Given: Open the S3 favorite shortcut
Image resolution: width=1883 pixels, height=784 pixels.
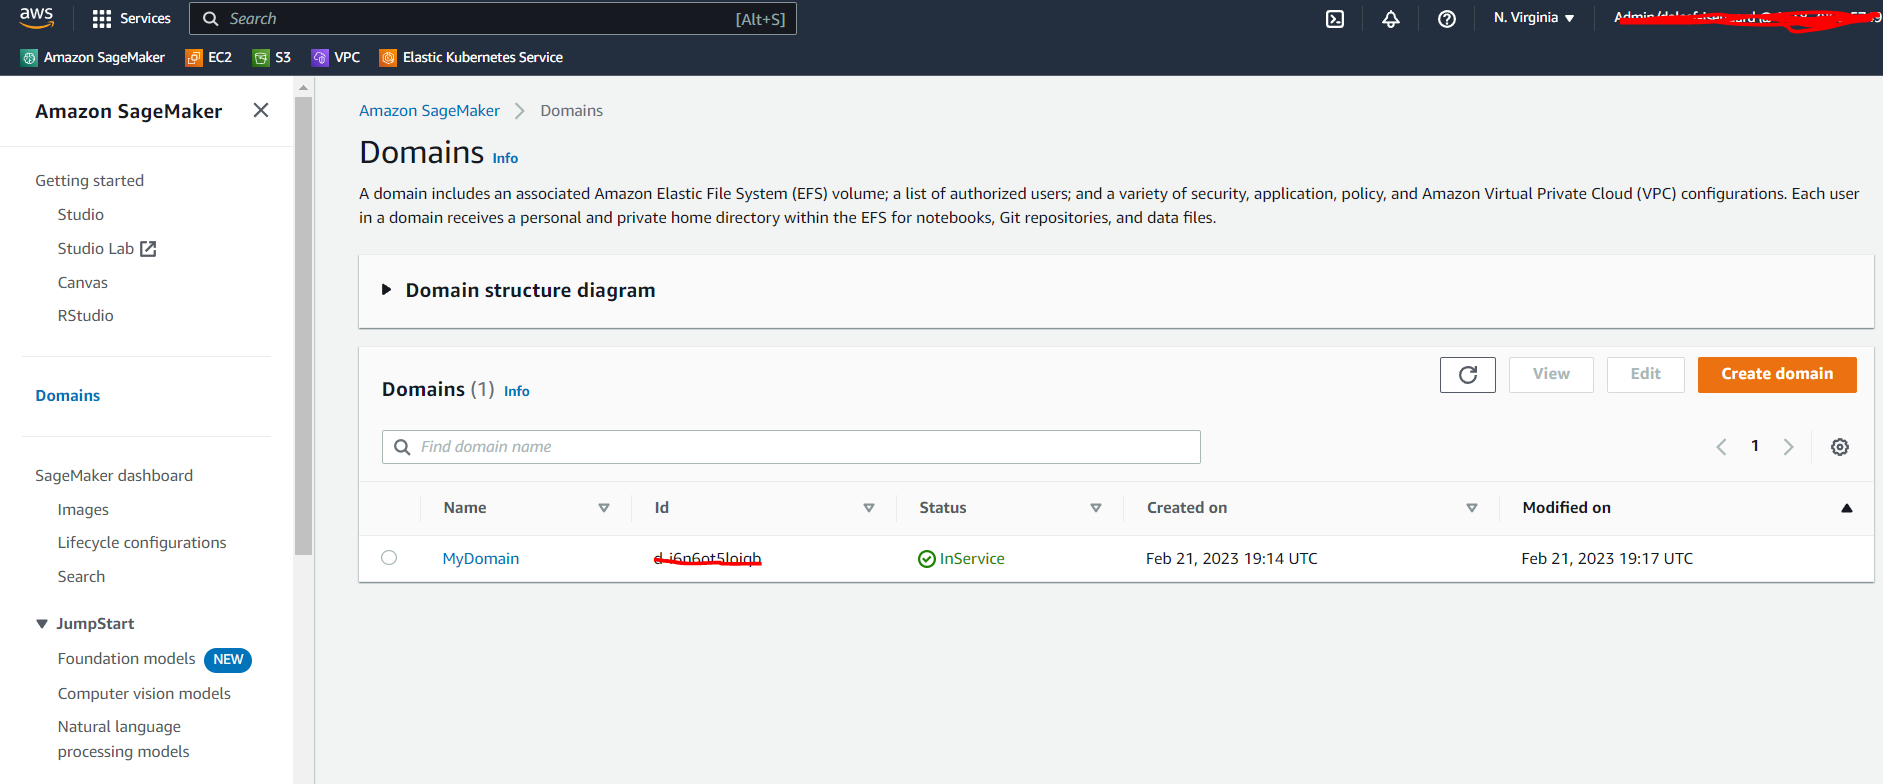Looking at the screenshot, I should click(x=272, y=58).
